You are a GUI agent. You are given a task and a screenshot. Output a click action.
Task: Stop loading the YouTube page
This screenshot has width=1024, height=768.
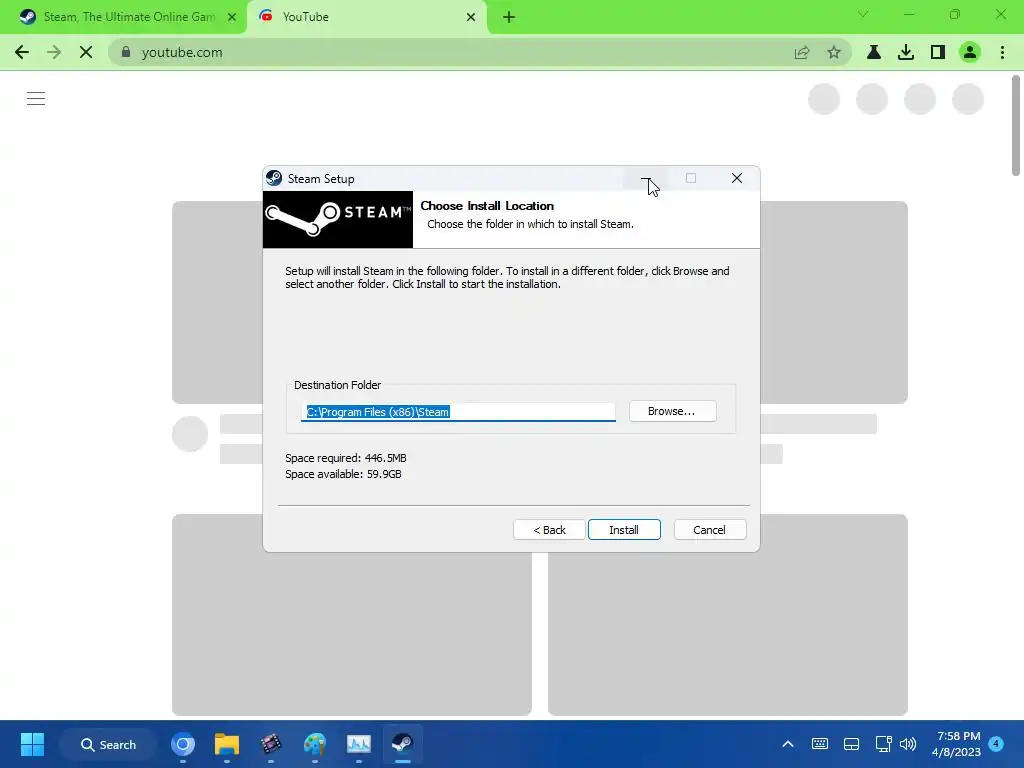[x=86, y=52]
